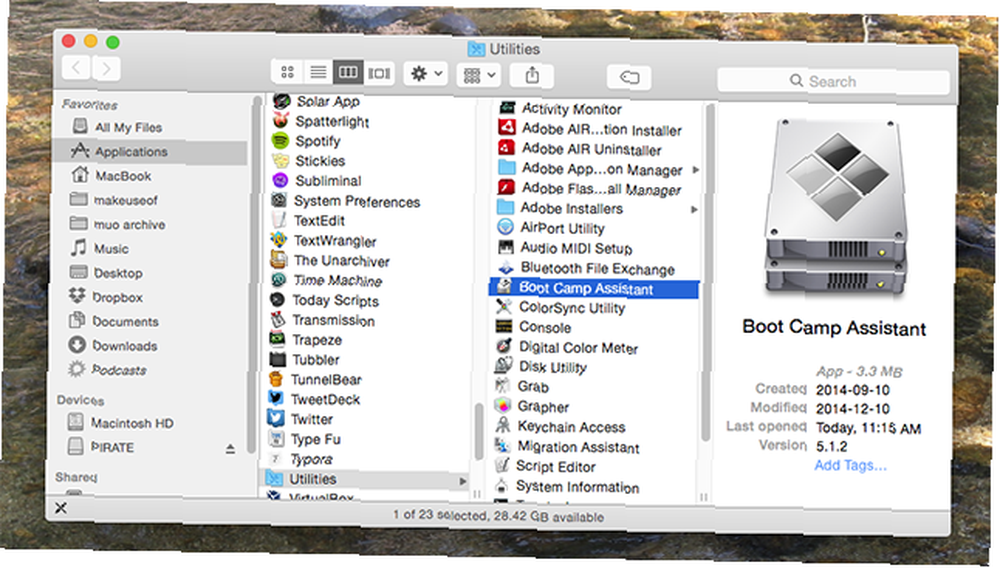Select the Subliminal app icon

280,180
